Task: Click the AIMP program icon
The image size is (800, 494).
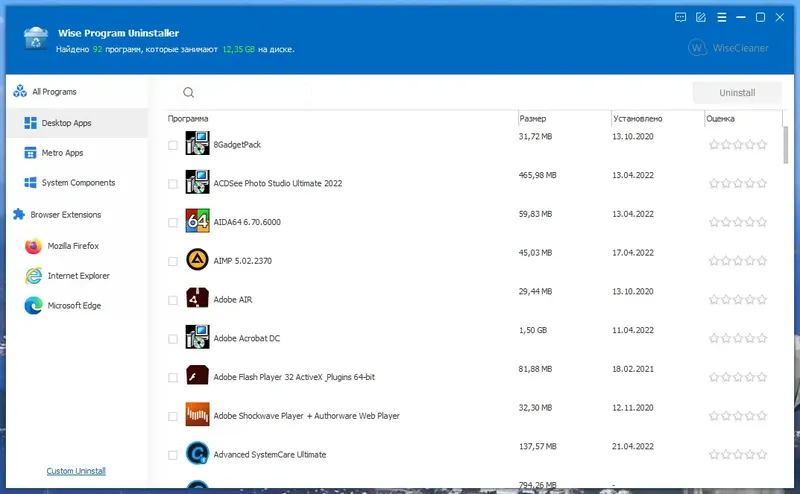Action: pyautogui.click(x=197, y=260)
